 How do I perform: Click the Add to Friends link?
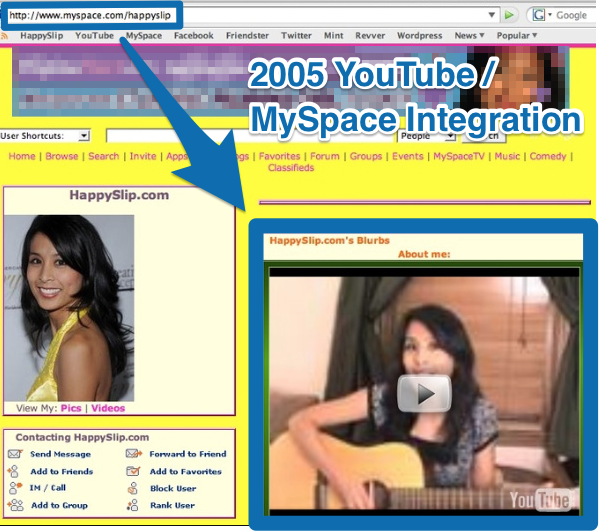pyautogui.click(x=62, y=472)
